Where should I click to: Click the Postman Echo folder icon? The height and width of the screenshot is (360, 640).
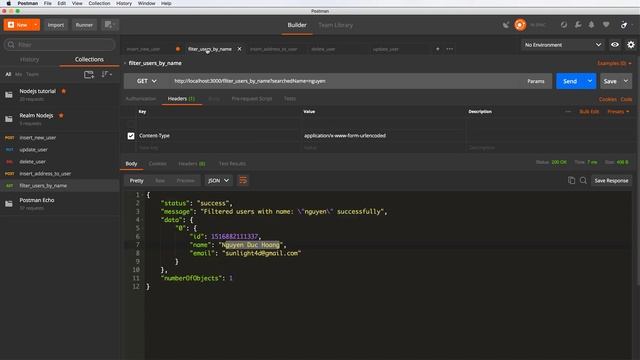9,204
